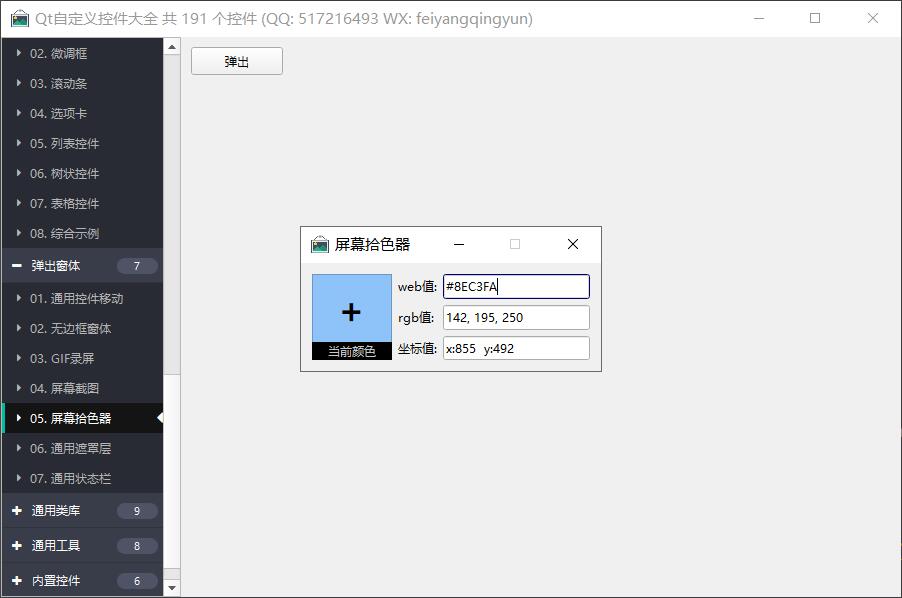Image resolution: width=902 pixels, height=598 pixels.
Task: Click the web值 hex input field
Action: 516,287
